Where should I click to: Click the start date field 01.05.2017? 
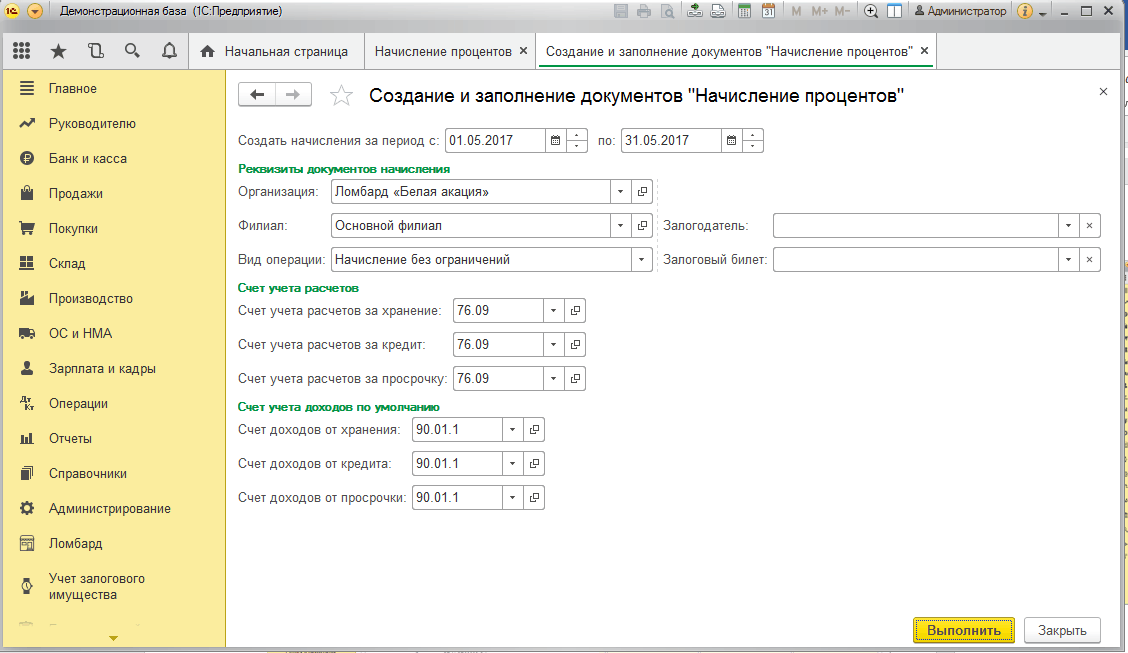[496, 140]
